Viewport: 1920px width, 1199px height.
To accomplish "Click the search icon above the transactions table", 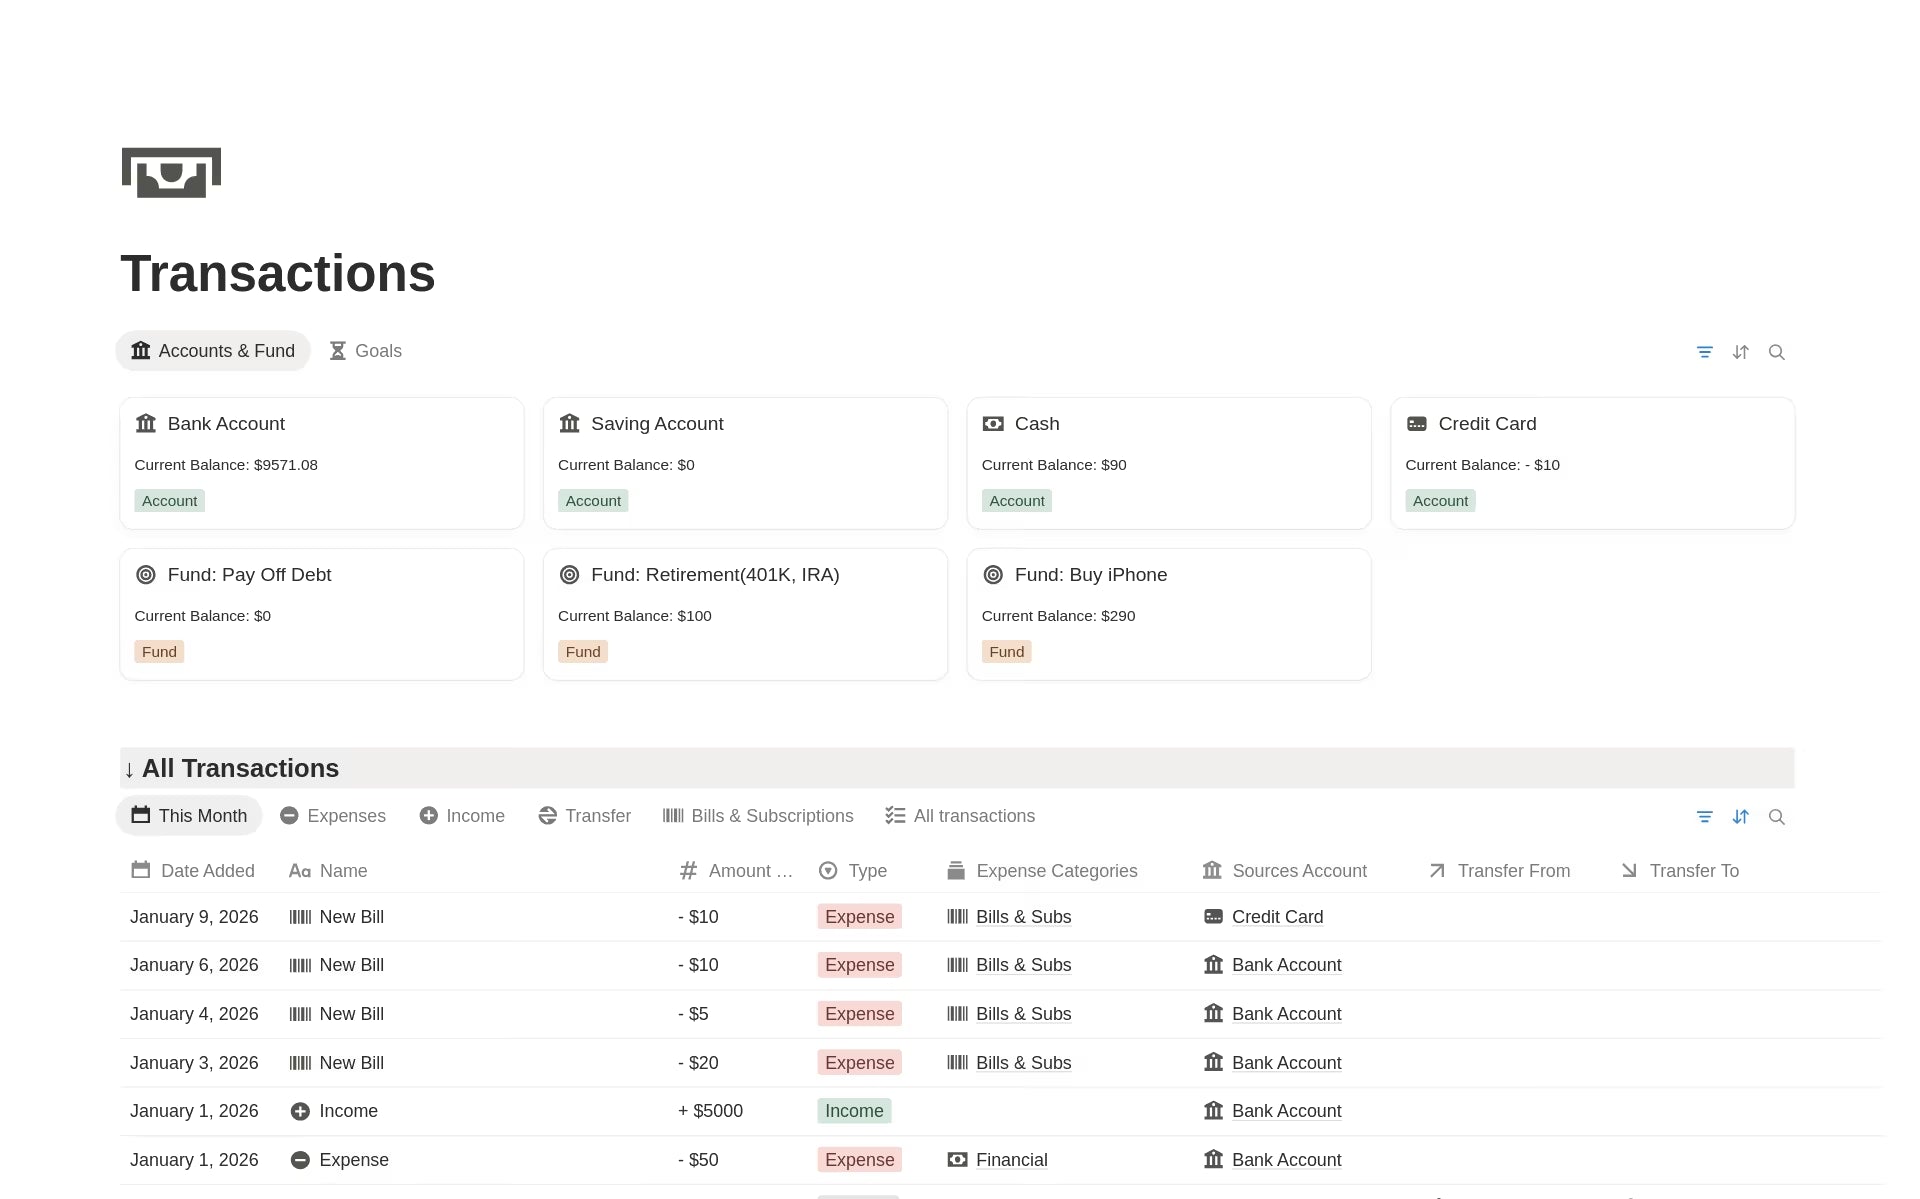I will tap(1777, 817).
